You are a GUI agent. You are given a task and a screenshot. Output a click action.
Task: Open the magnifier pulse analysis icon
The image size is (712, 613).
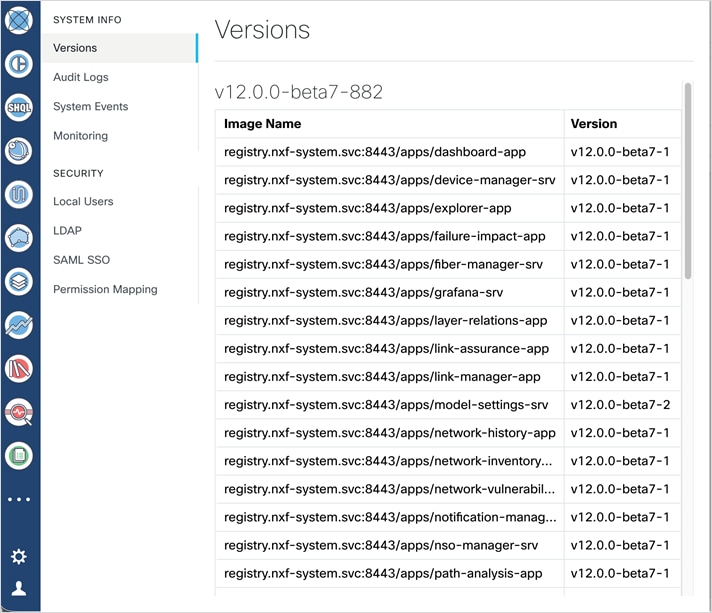click(x=19, y=412)
